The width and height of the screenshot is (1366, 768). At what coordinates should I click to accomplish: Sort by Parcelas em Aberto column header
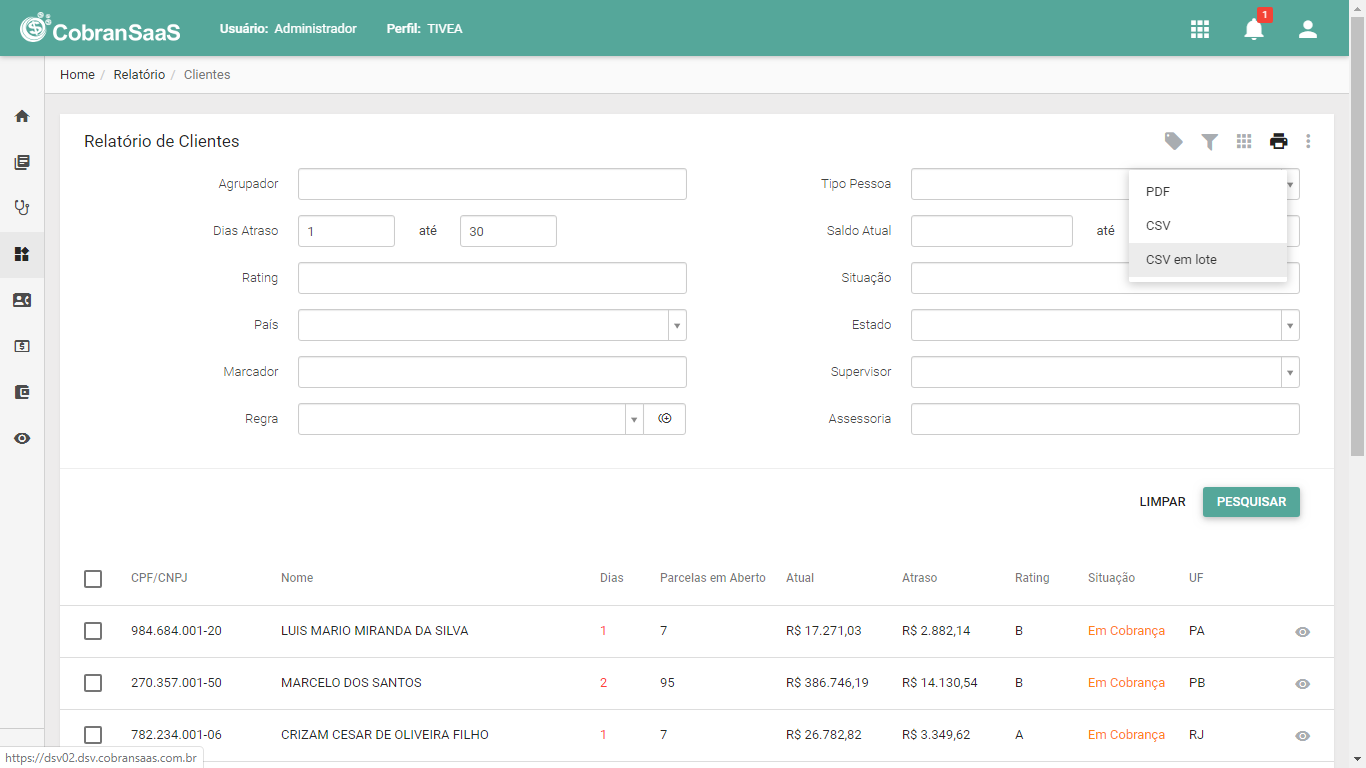pyautogui.click(x=713, y=578)
